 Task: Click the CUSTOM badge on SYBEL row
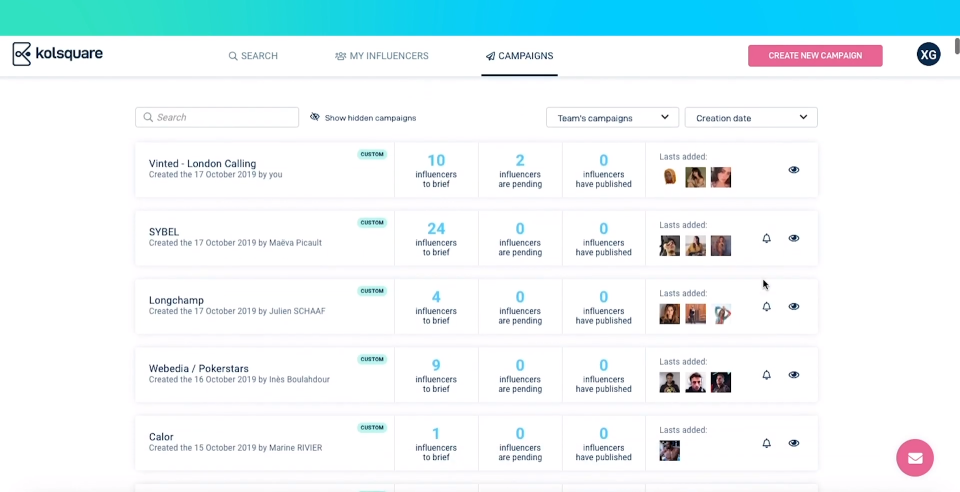[372, 223]
